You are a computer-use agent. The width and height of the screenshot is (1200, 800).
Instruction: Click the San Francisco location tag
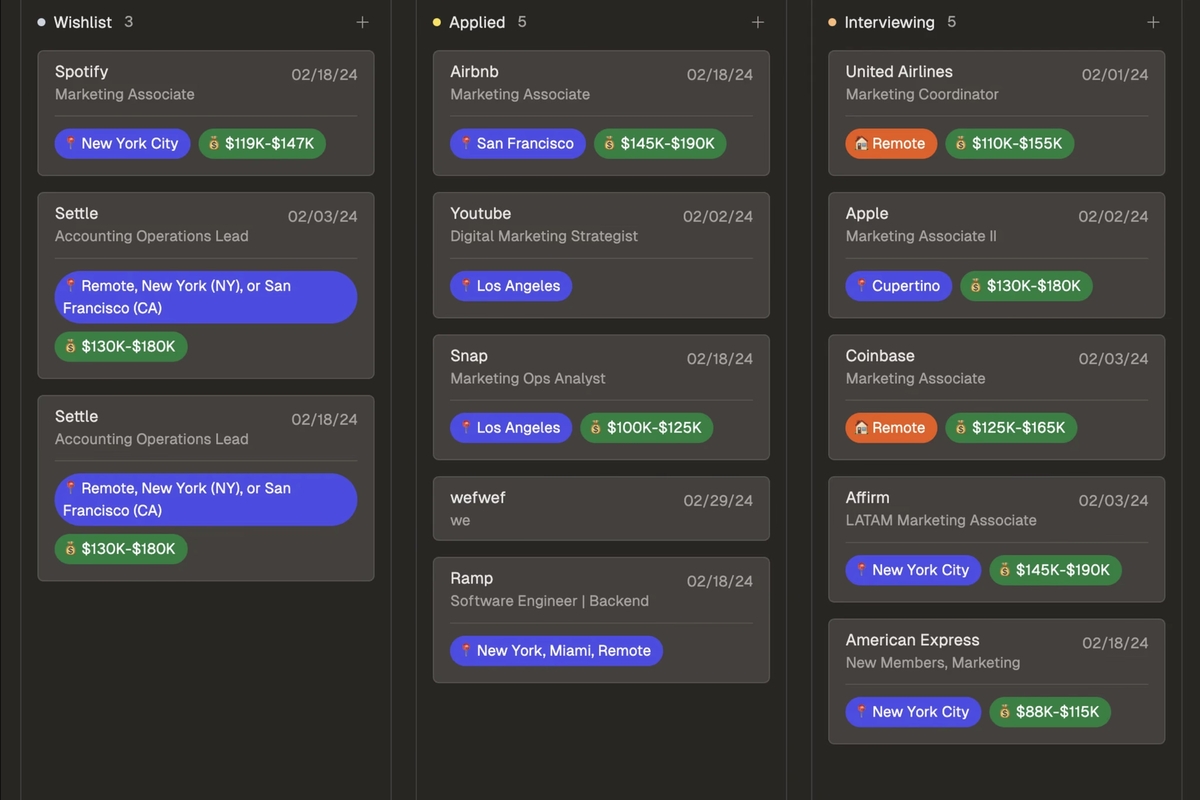[518, 143]
